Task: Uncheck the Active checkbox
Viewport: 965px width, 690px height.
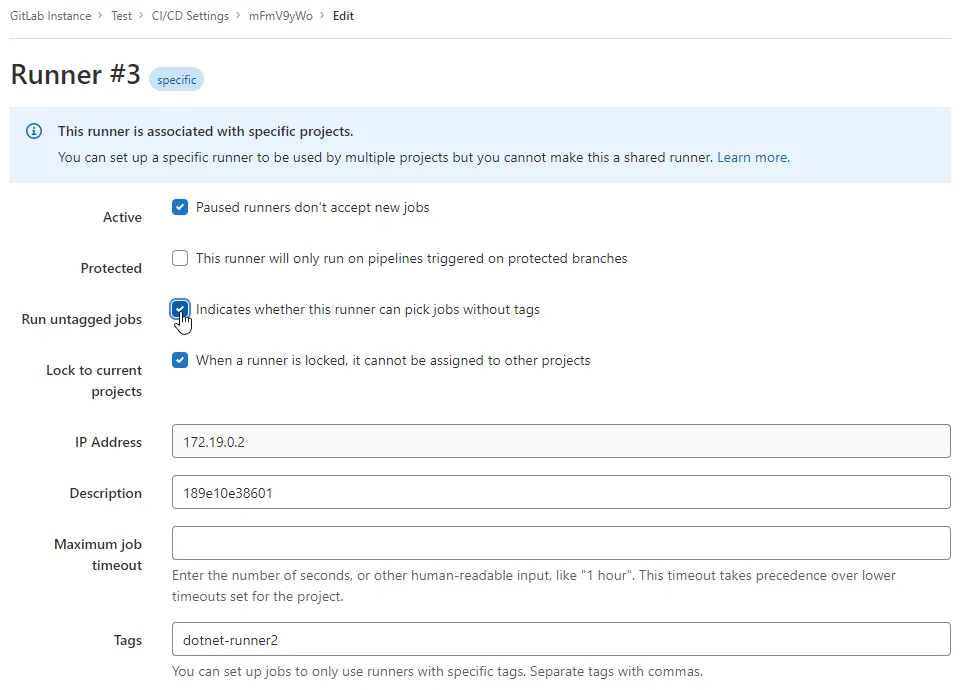Action: click(180, 207)
